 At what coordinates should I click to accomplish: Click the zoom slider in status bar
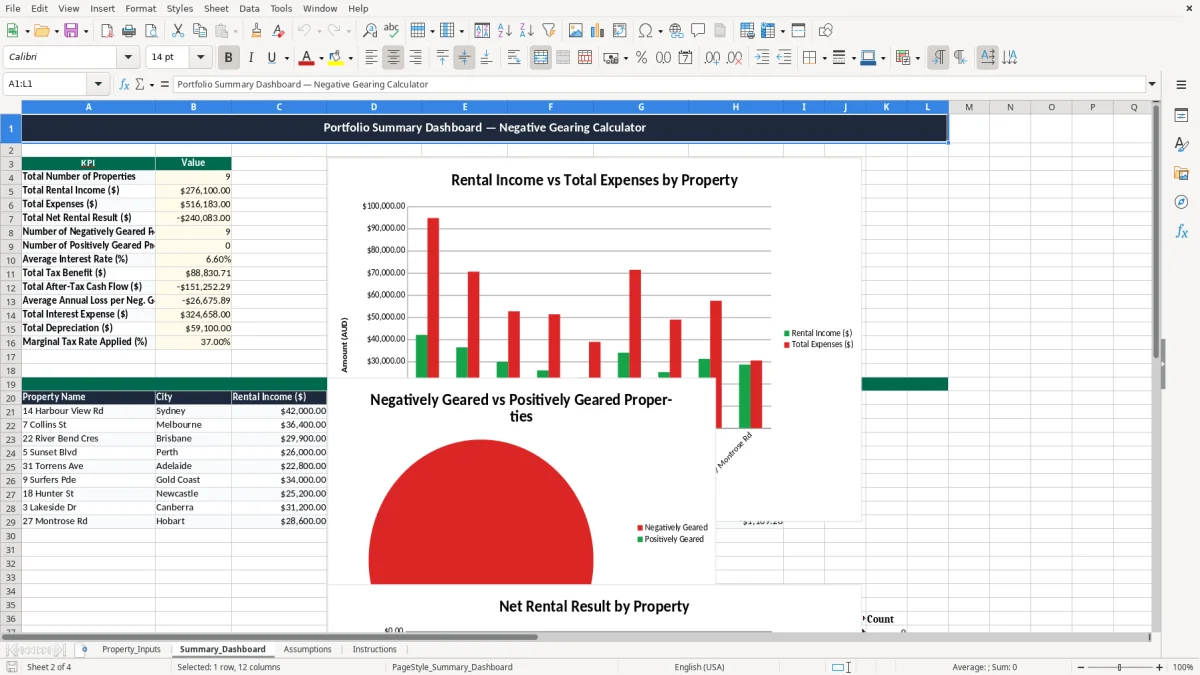click(x=1119, y=667)
